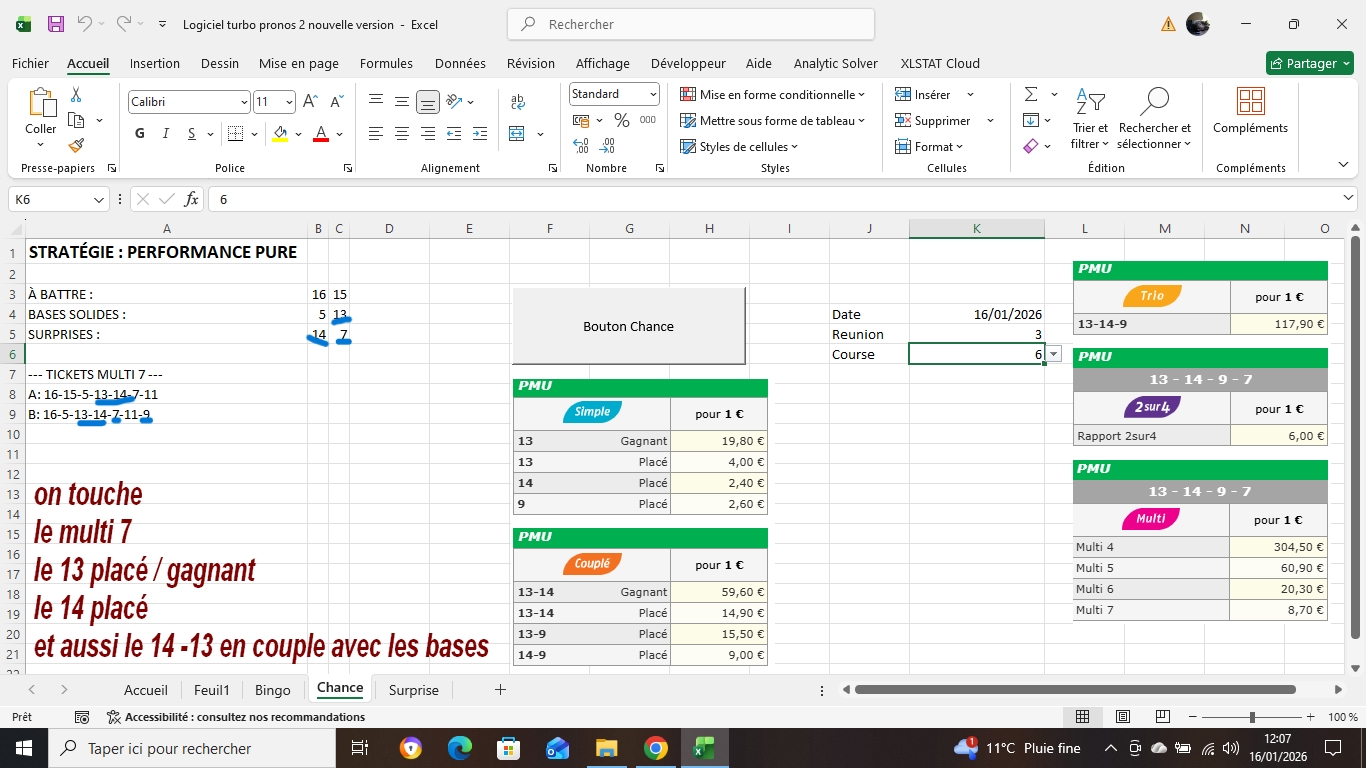1366x768 pixels.
Task: Click the zoom slider handle in status bar
Action: [x=1252, y=717]
